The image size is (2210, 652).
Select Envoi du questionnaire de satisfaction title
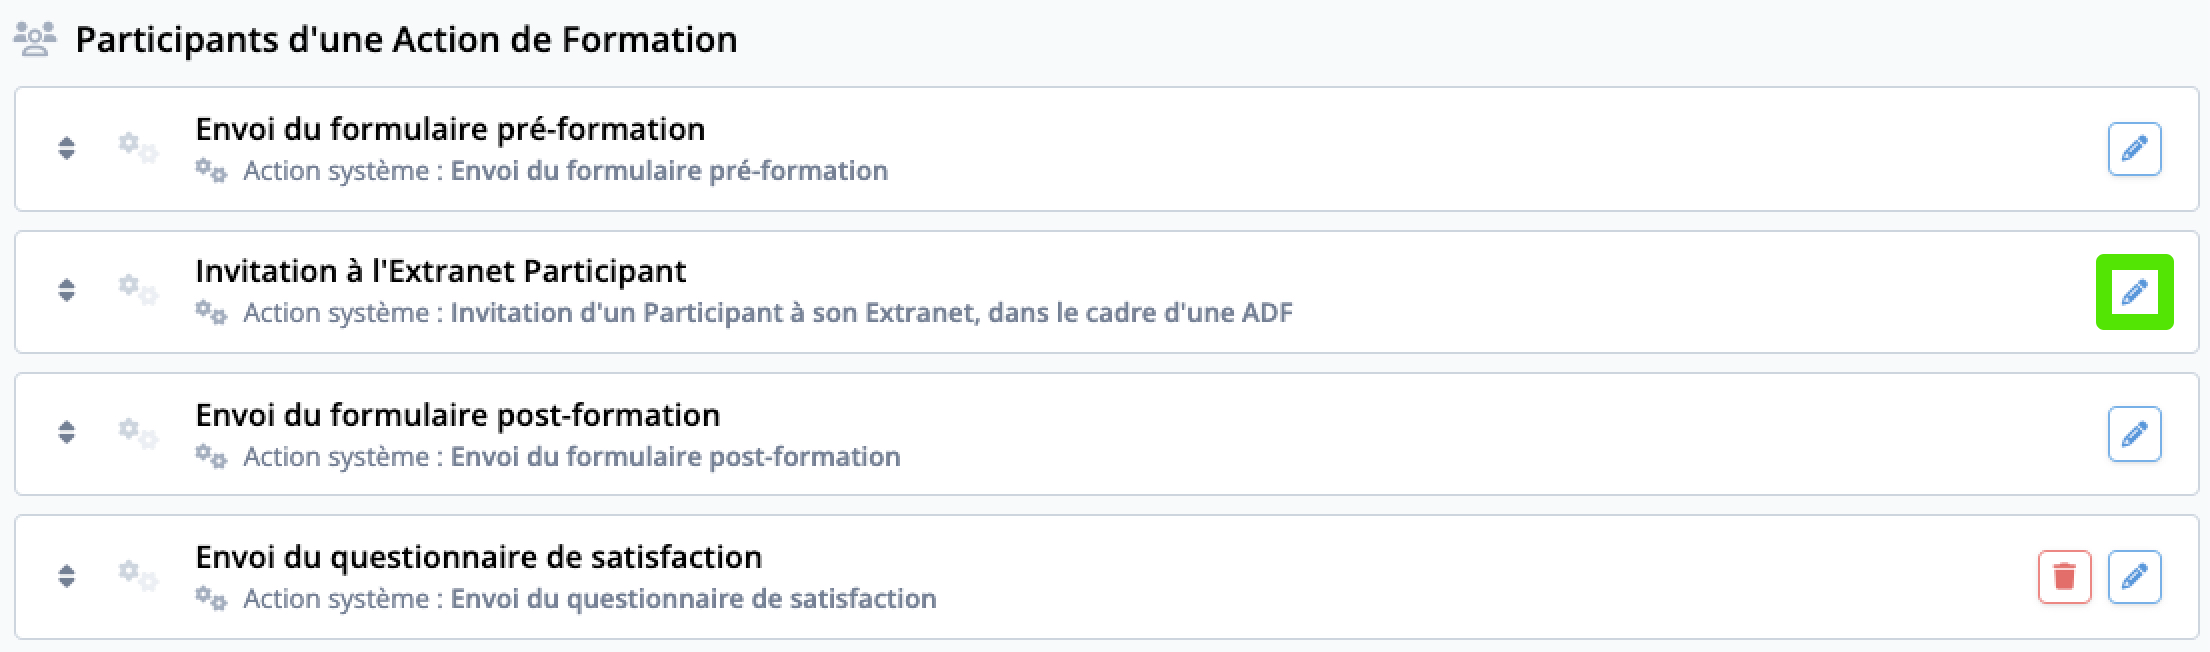(479, 557)
